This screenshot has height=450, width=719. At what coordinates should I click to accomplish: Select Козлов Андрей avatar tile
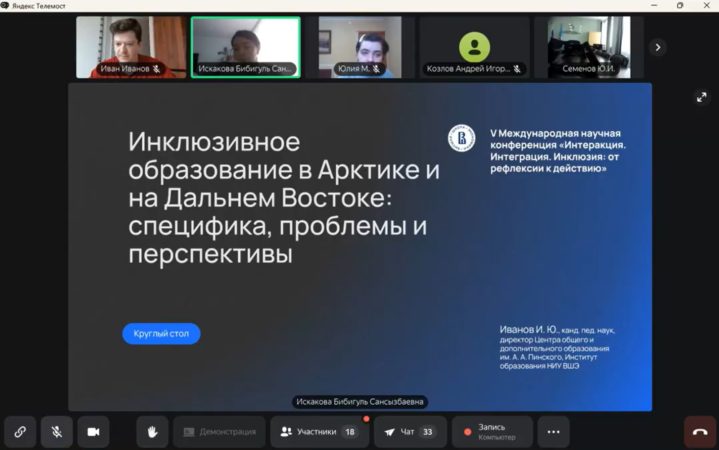474,47
